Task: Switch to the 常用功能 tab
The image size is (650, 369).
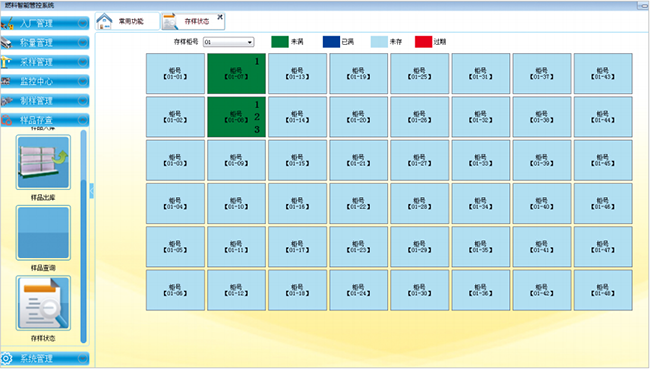Action: 128,21
